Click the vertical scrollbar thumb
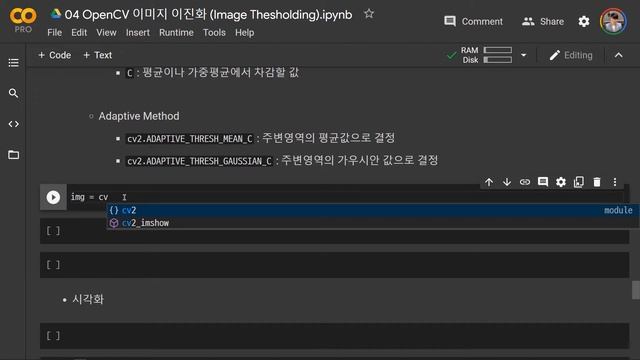The height and width of the screenshot is (360, 640). click(636, 290)
